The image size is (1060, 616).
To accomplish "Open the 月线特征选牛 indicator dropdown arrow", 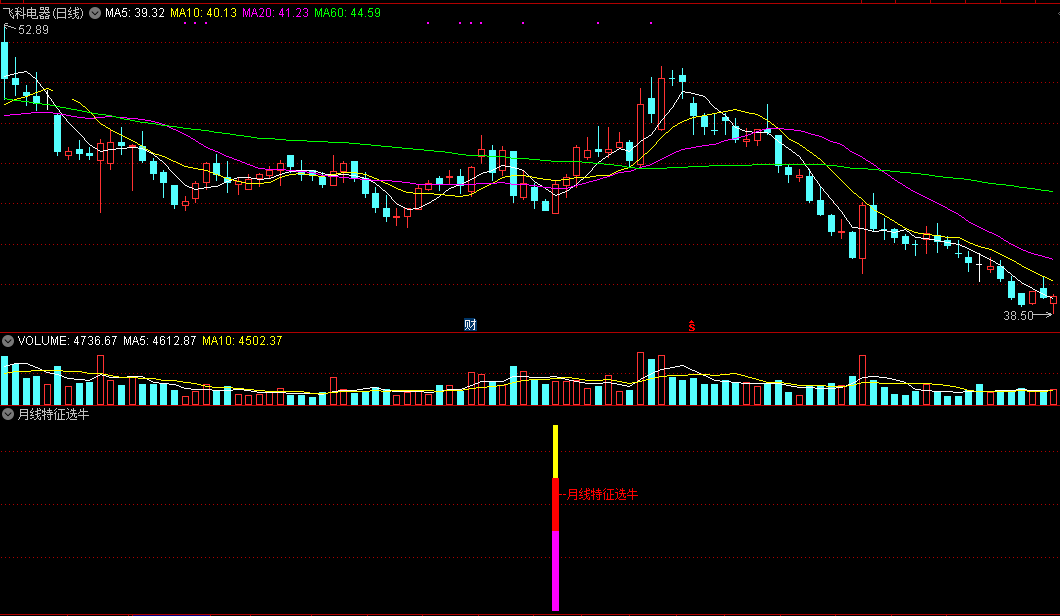I will click(x=7, y=414).
